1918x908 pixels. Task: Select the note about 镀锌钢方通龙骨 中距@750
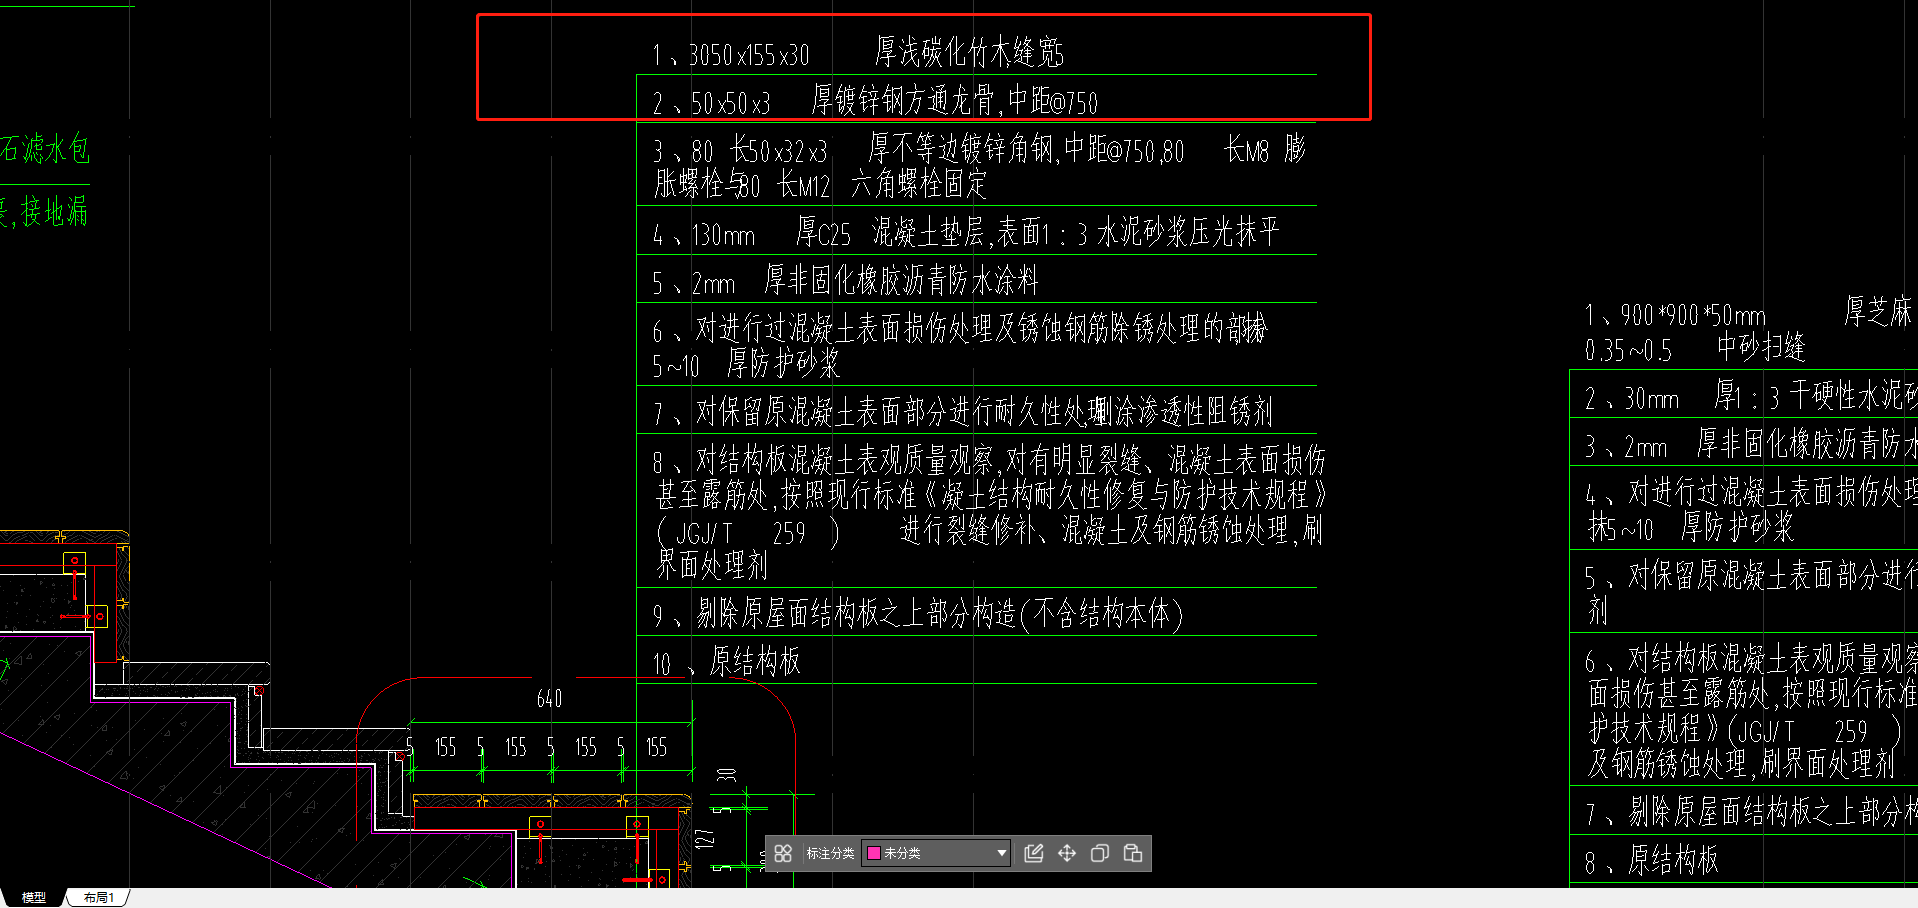click(875, 101)
